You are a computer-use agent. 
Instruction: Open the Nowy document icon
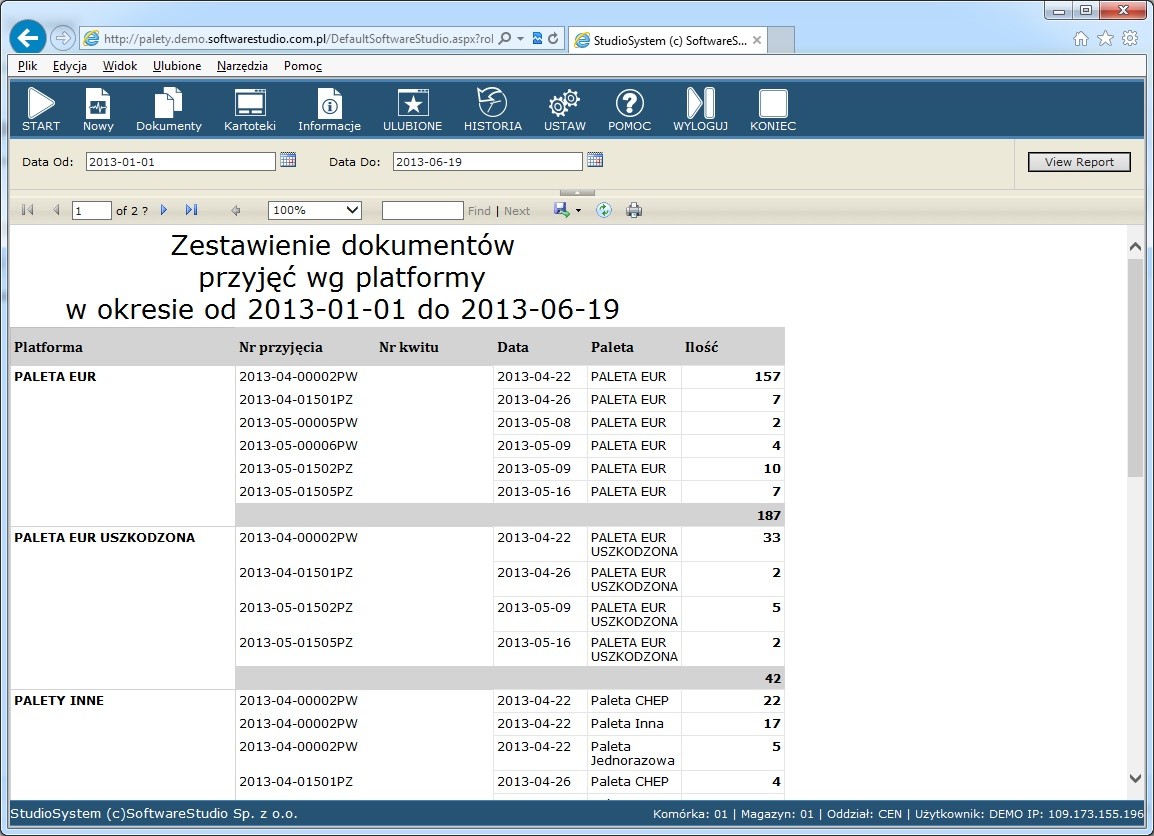point(98,103)
